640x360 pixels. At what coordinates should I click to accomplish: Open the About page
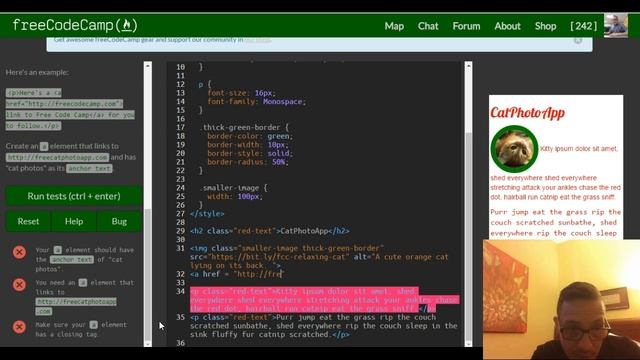507,26
